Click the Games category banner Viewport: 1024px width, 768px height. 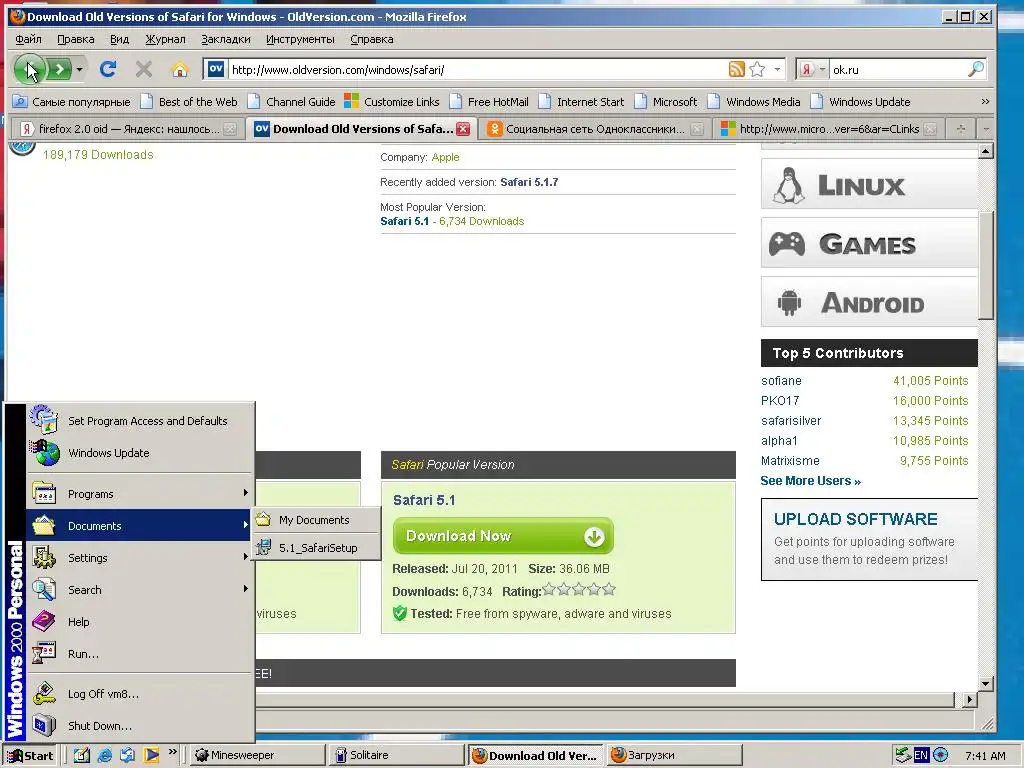pos(869,244)
